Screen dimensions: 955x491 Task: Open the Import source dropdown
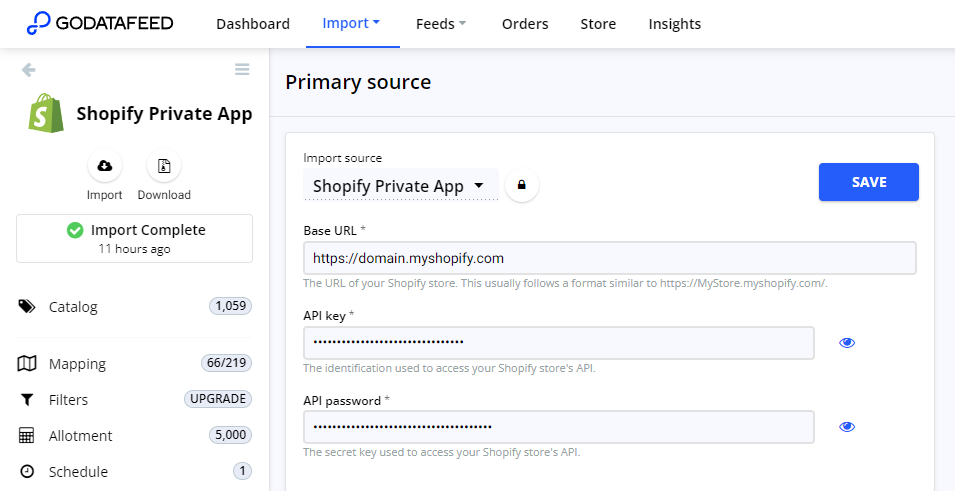[400, 186]
